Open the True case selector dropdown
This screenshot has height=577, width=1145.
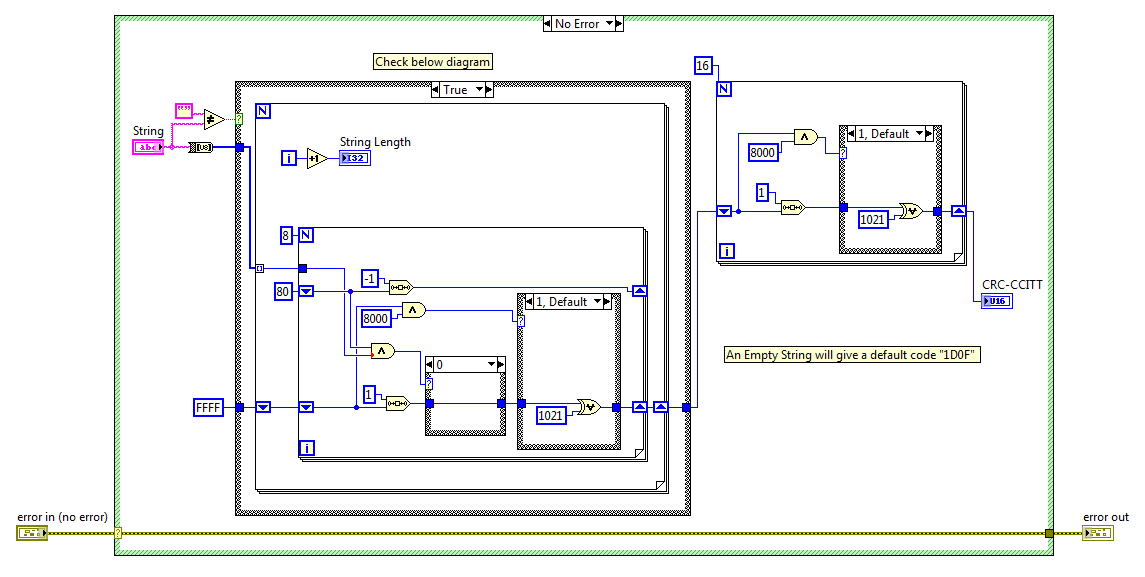479,90
